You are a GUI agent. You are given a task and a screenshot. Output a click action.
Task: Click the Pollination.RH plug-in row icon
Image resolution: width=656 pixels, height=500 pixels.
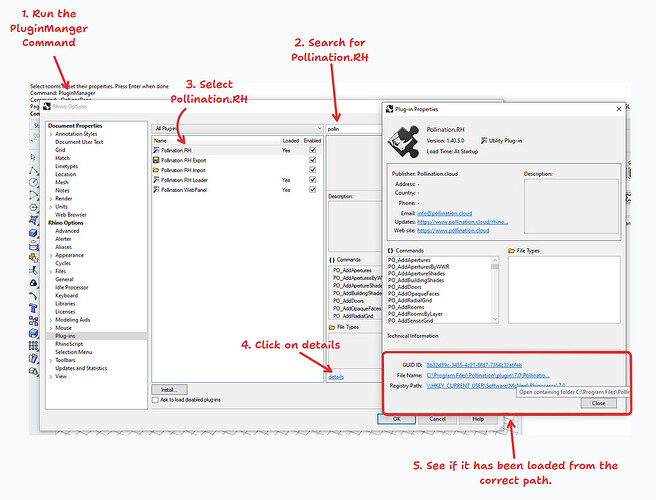pos(156,150)
